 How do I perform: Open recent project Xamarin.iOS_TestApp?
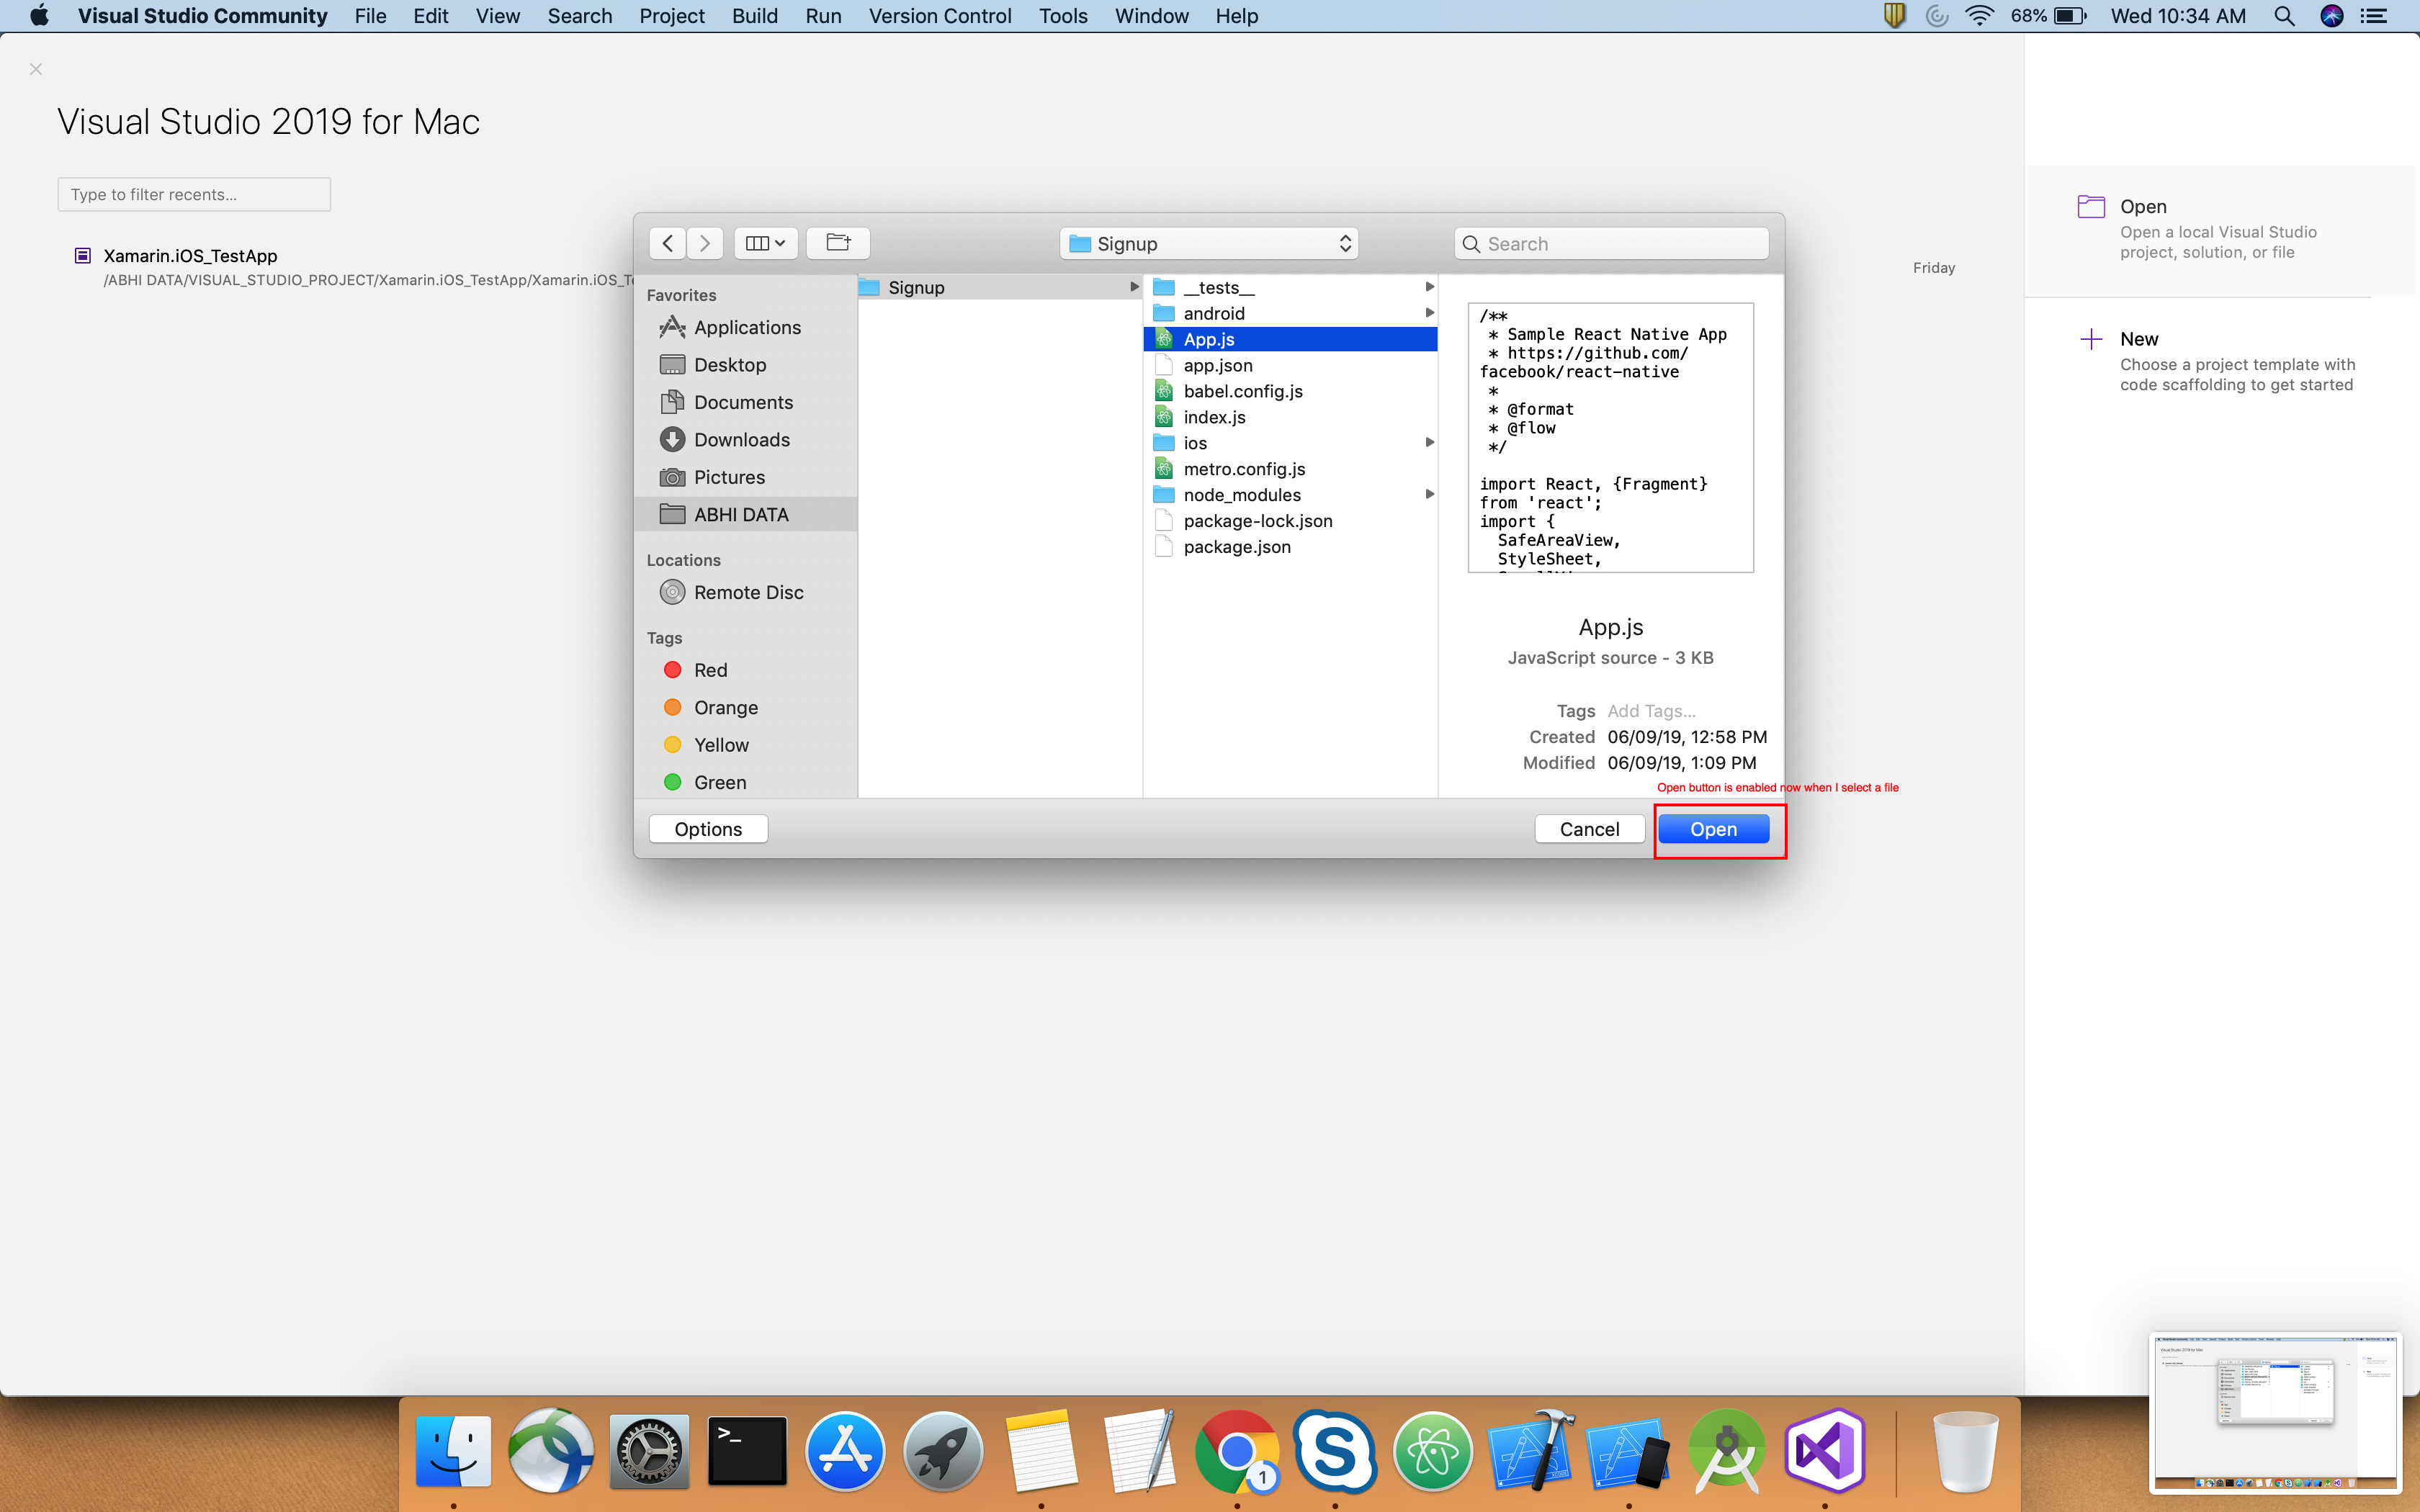[190, 256]
